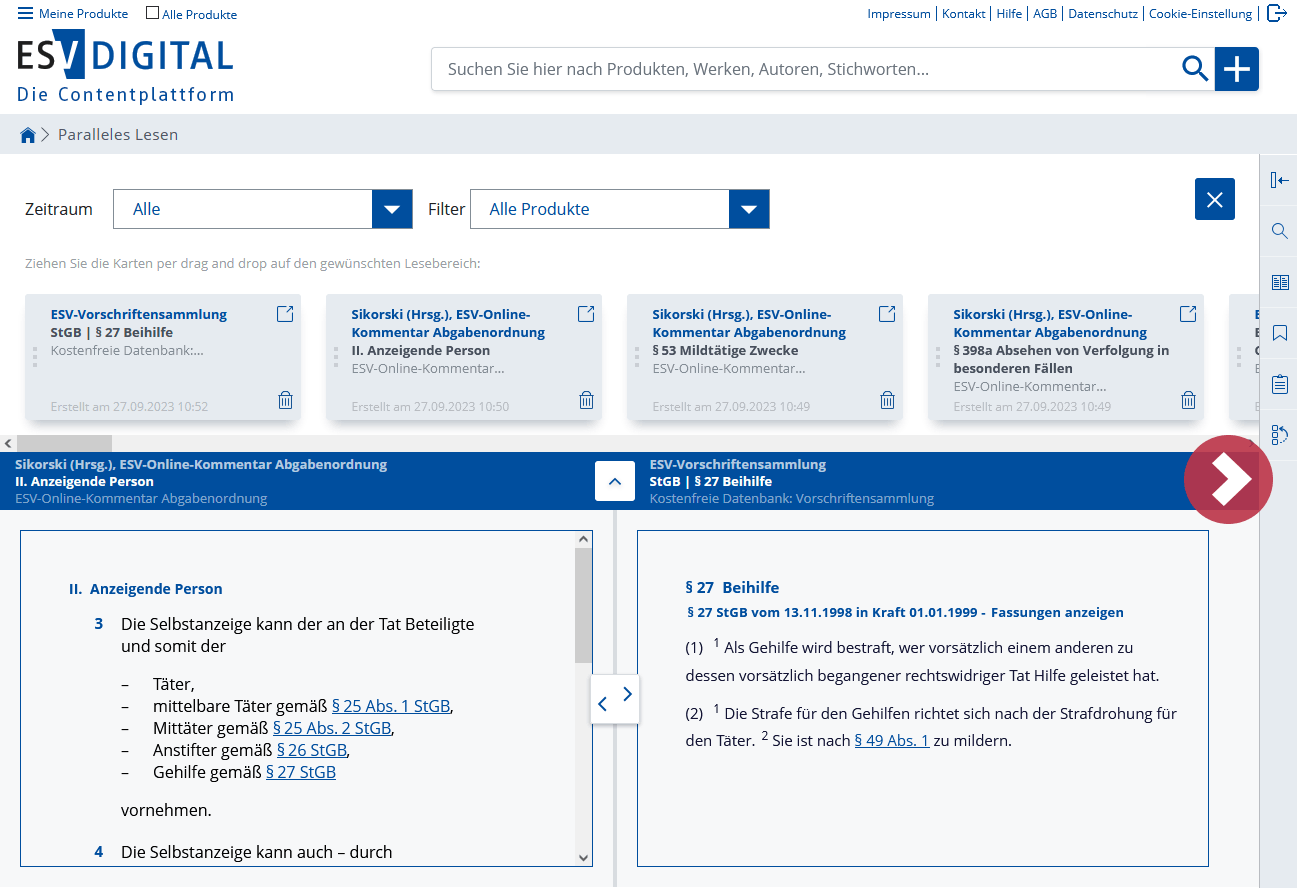
Task: Collapse sidebar with top right-panel icon
Action: coord(1279,180)
